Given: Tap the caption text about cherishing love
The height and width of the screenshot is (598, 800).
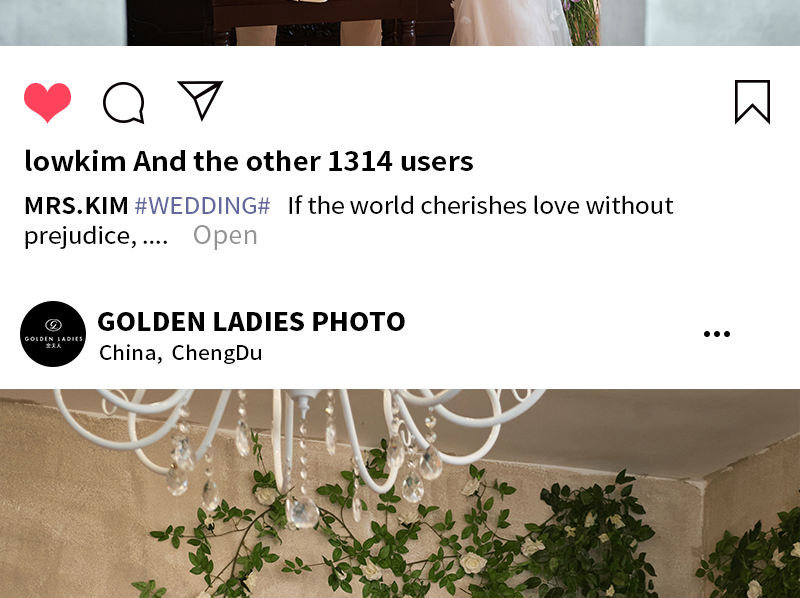Looking at the screenshot, I should tap(481, 206).
